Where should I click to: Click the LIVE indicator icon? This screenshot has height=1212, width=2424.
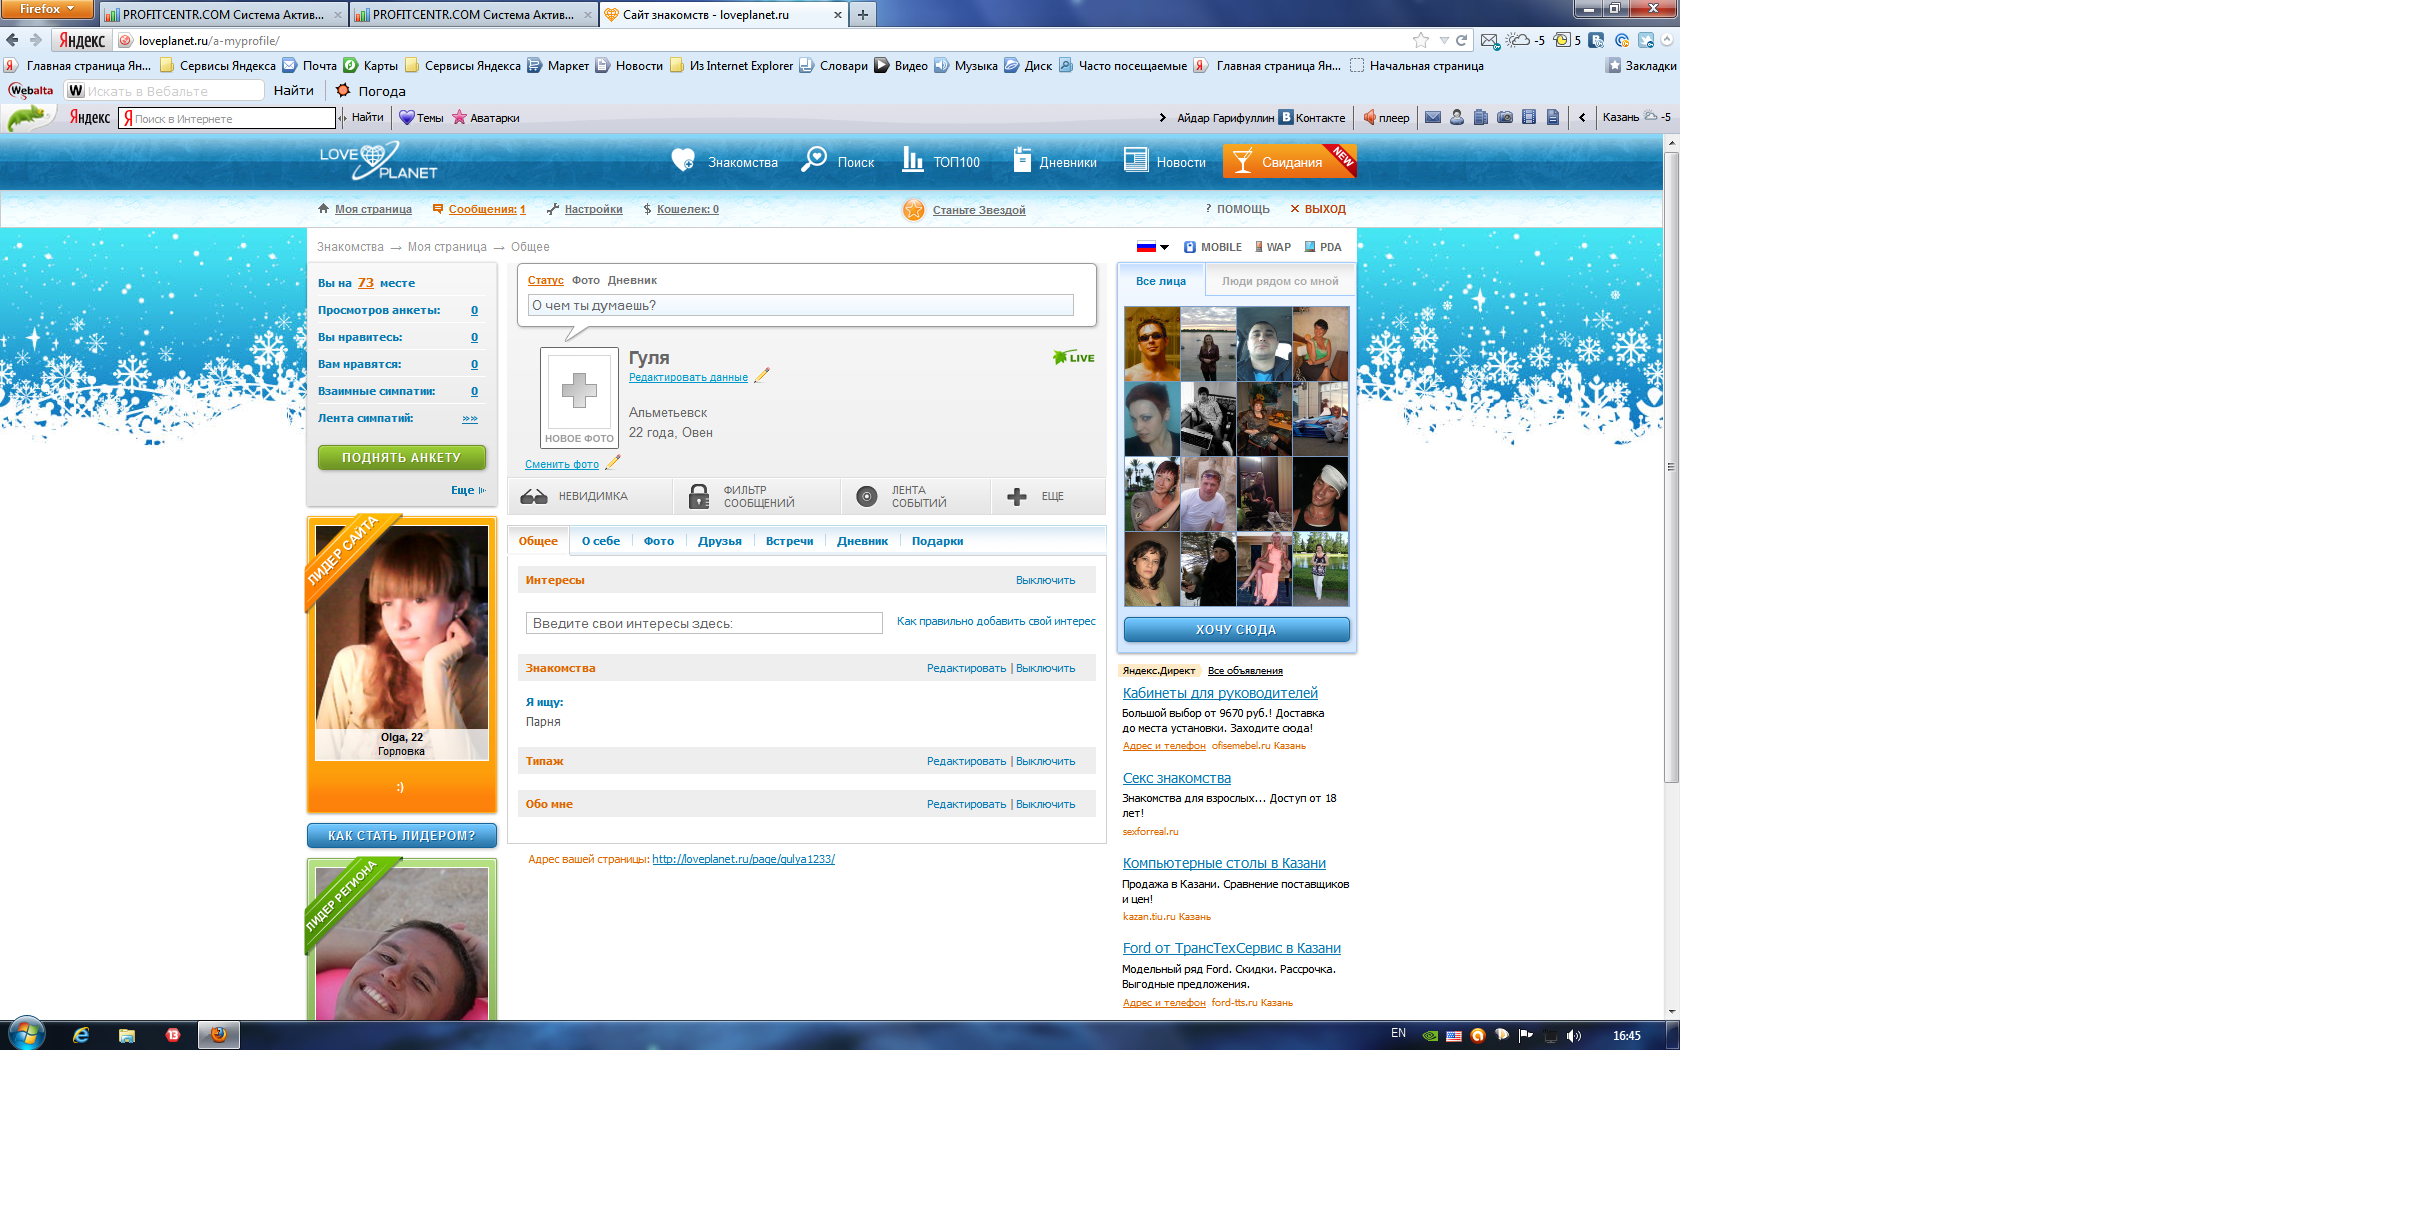click(x=1073, y=357)
